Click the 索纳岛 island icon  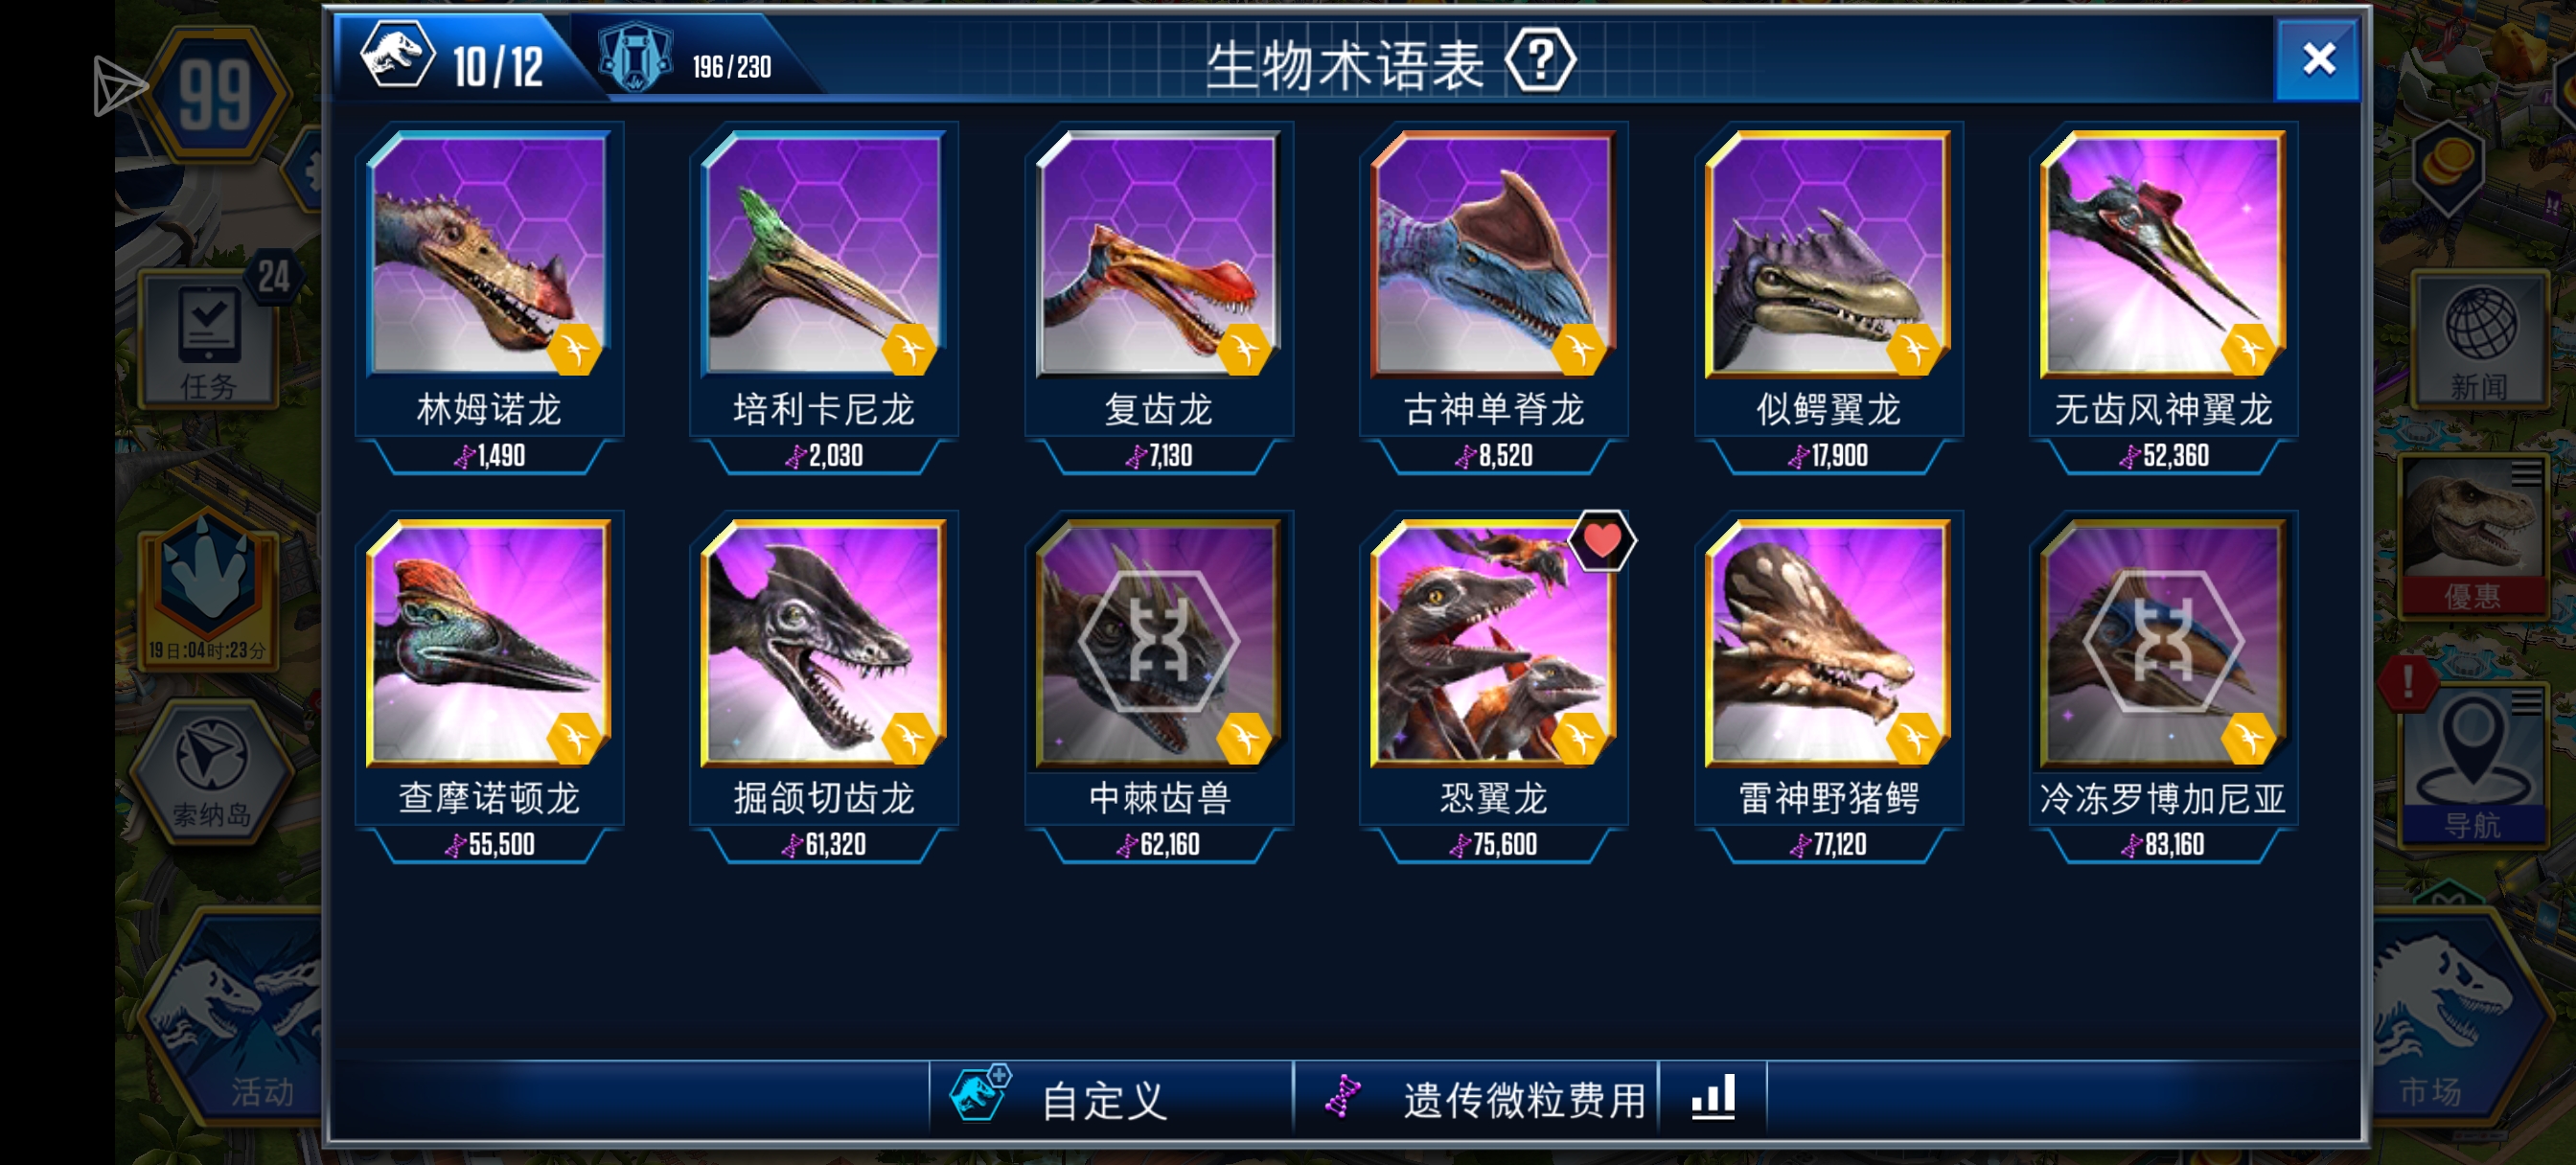pyautogui.click(x=212, y=771)
